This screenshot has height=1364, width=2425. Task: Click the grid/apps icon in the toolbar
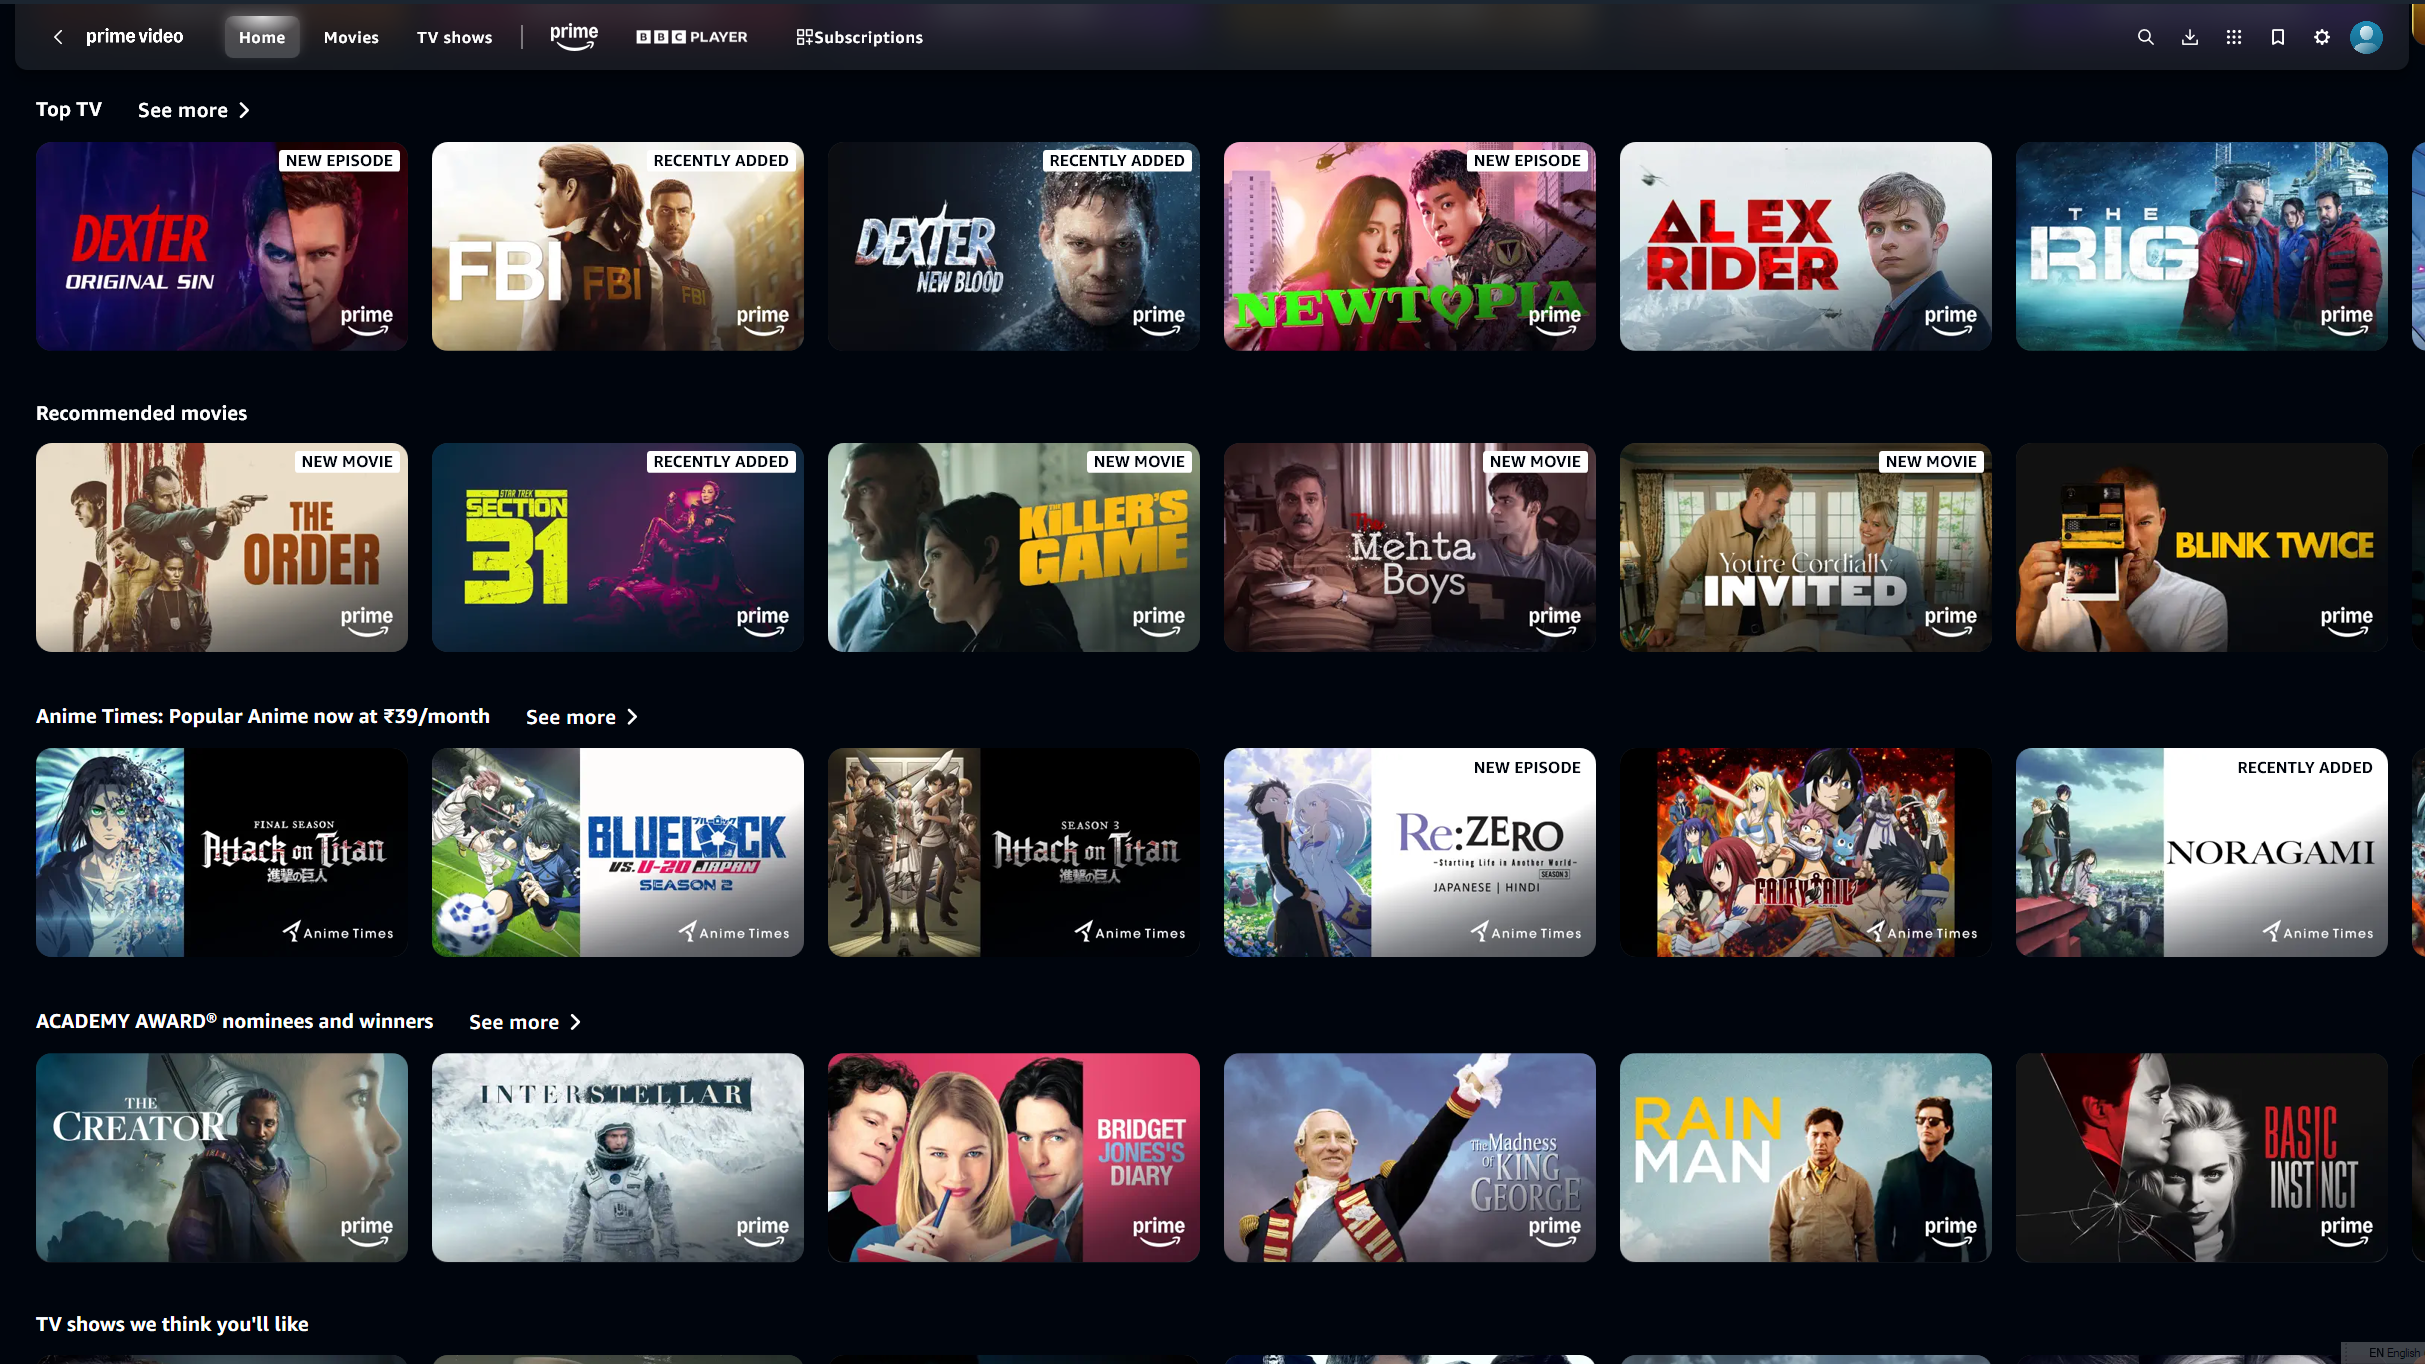click(x=2233, y=37)
